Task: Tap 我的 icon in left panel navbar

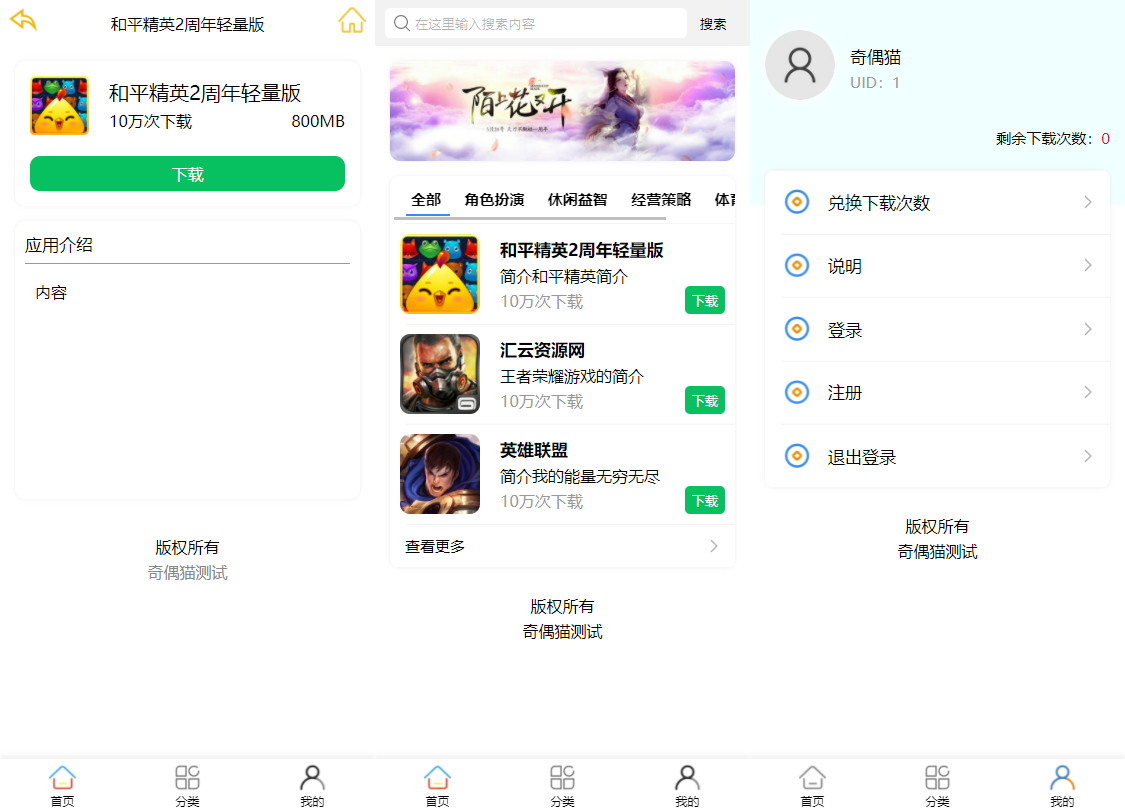Action: (312, 778)
